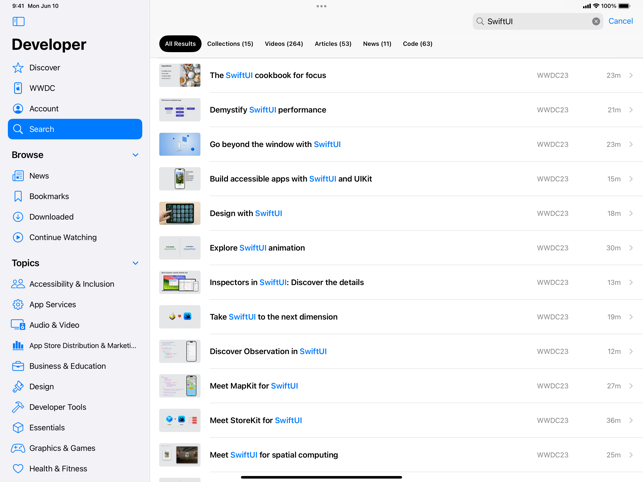Select Health & Fitness heart icon

point(18,468)
